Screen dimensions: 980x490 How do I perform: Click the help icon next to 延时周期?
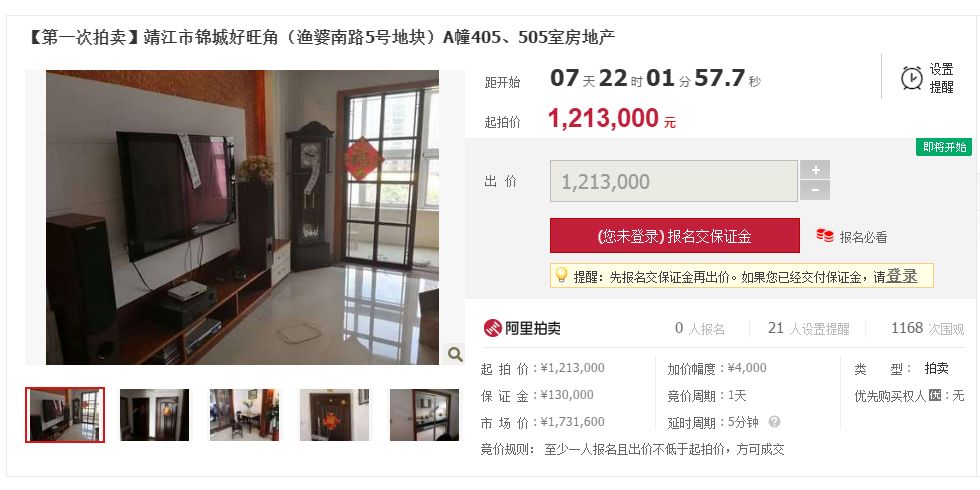tap(774, 422)
